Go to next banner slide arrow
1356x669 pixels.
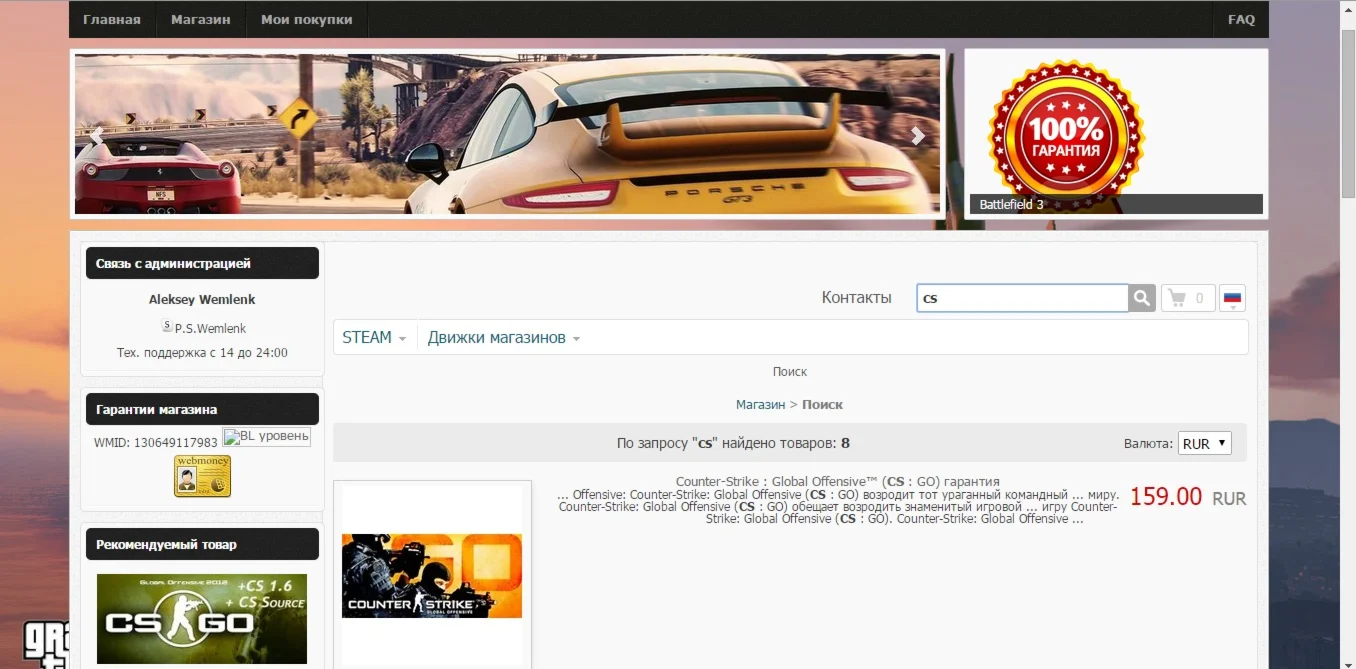pyautogui.click(x=918, y=136)
